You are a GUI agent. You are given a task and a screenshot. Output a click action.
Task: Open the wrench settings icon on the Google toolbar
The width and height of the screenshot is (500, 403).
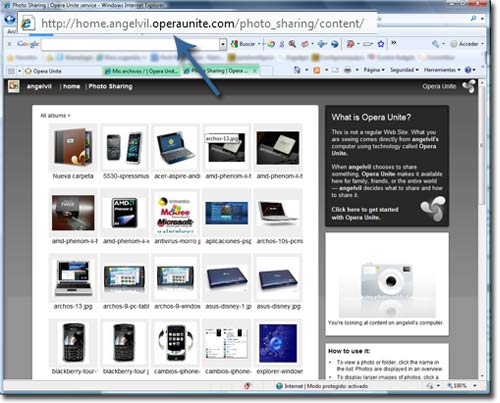(435, 44)
